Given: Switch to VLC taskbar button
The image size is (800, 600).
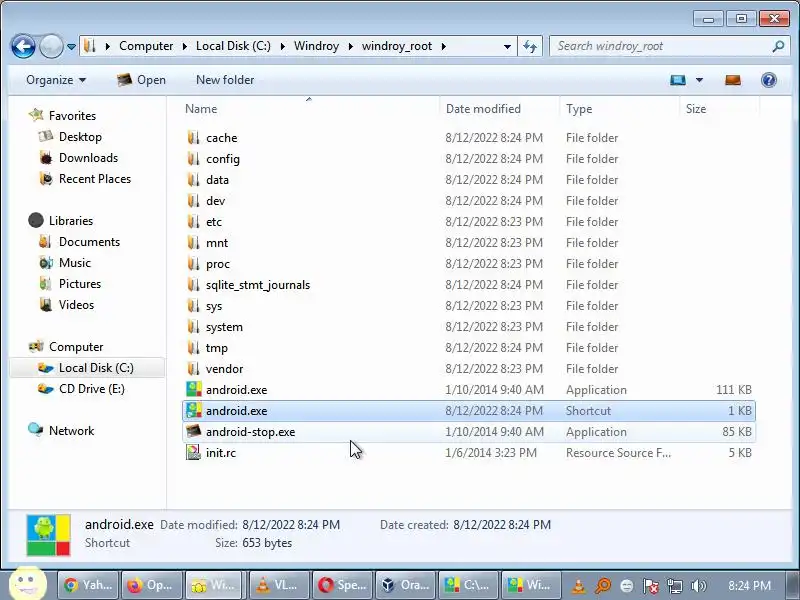Looking at the screenshot, I should [x=279, y=585].
